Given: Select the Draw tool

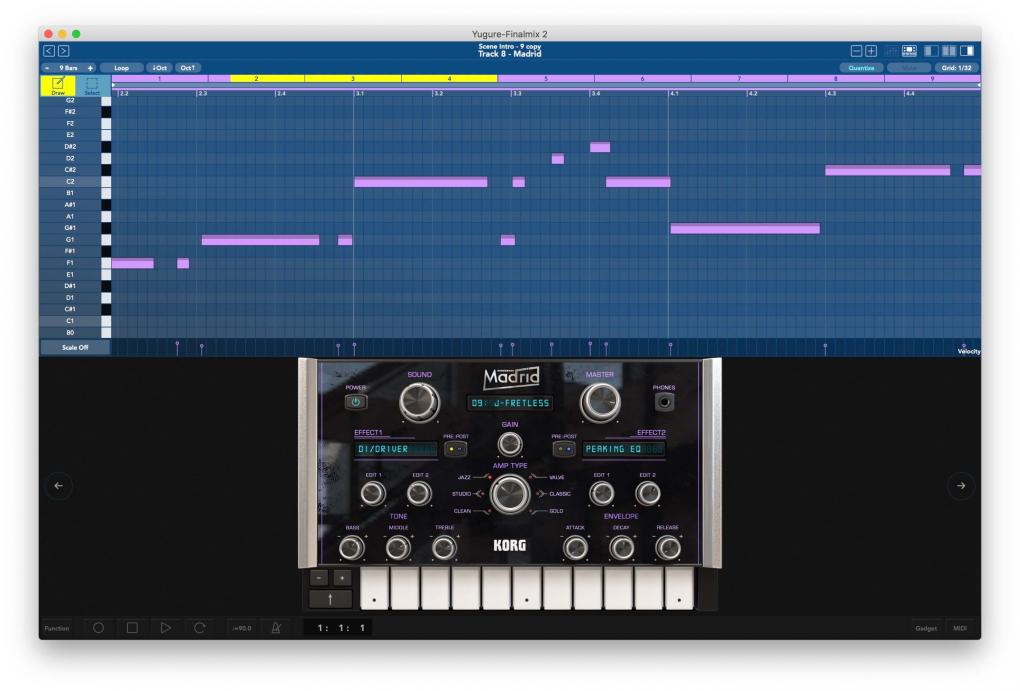Looking at the screenshot, I should [x=58, y=85].
